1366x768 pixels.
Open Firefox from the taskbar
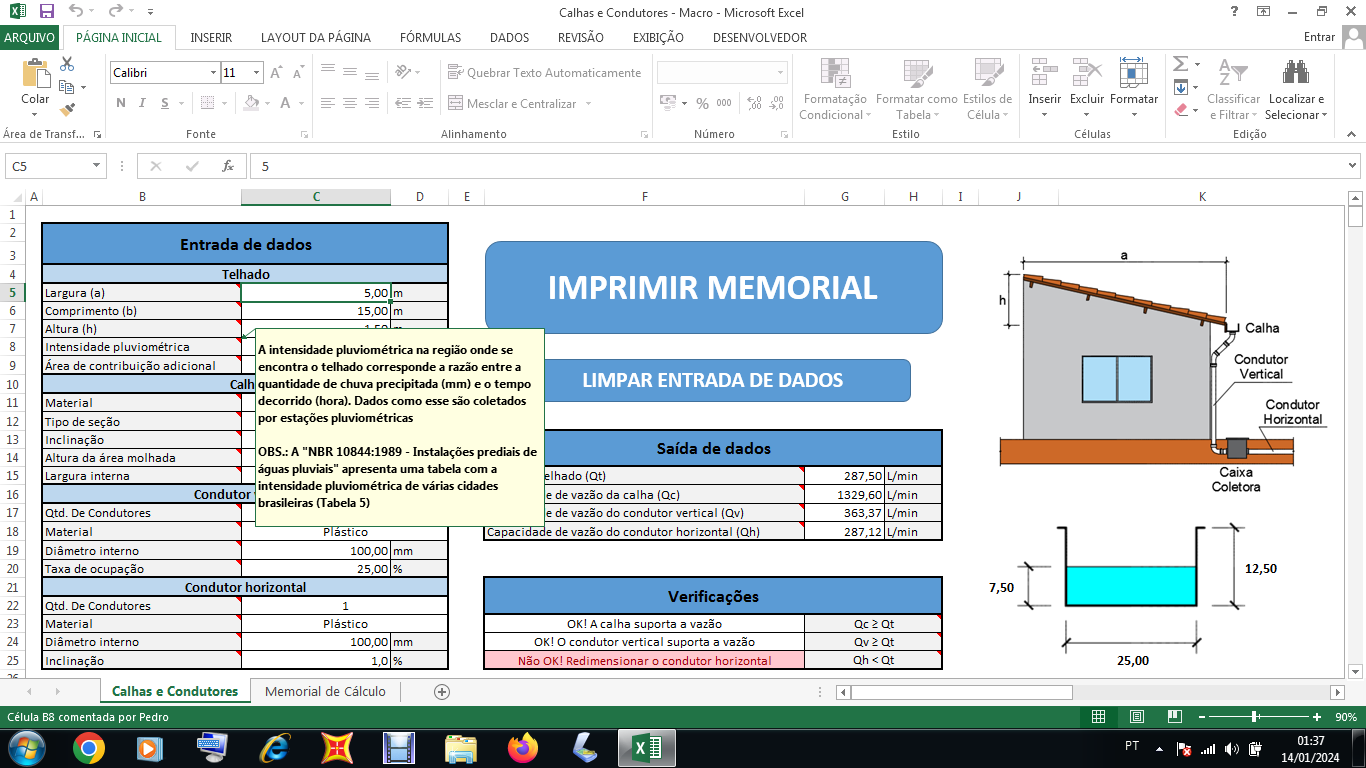coord(522,747)
